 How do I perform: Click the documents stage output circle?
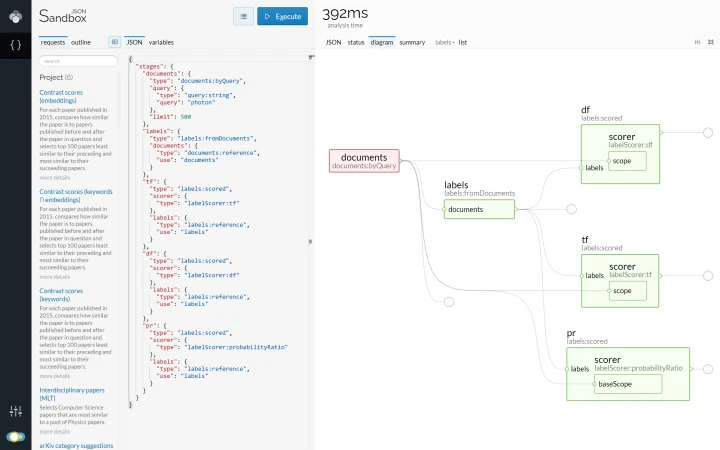449,302
